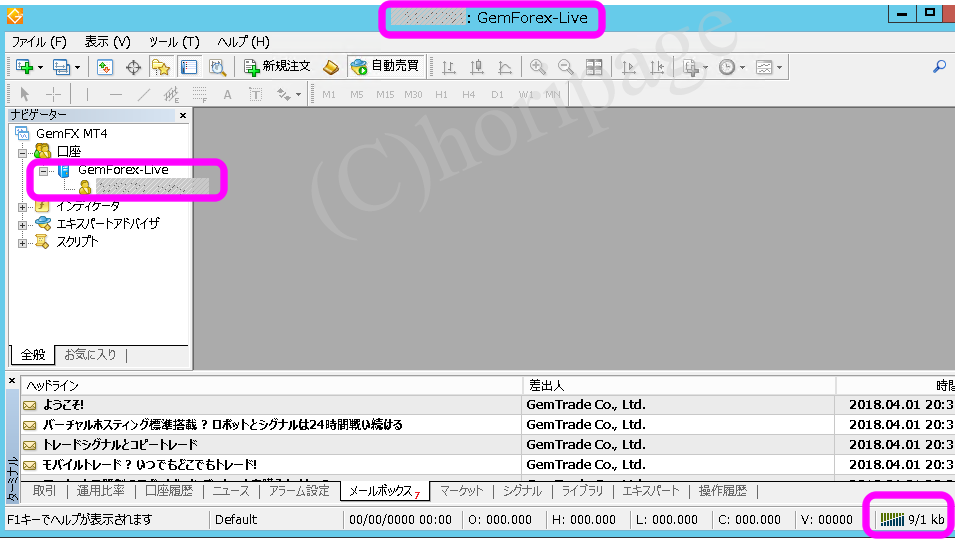Switch to the 取引 terminal tab

[44, 491]
